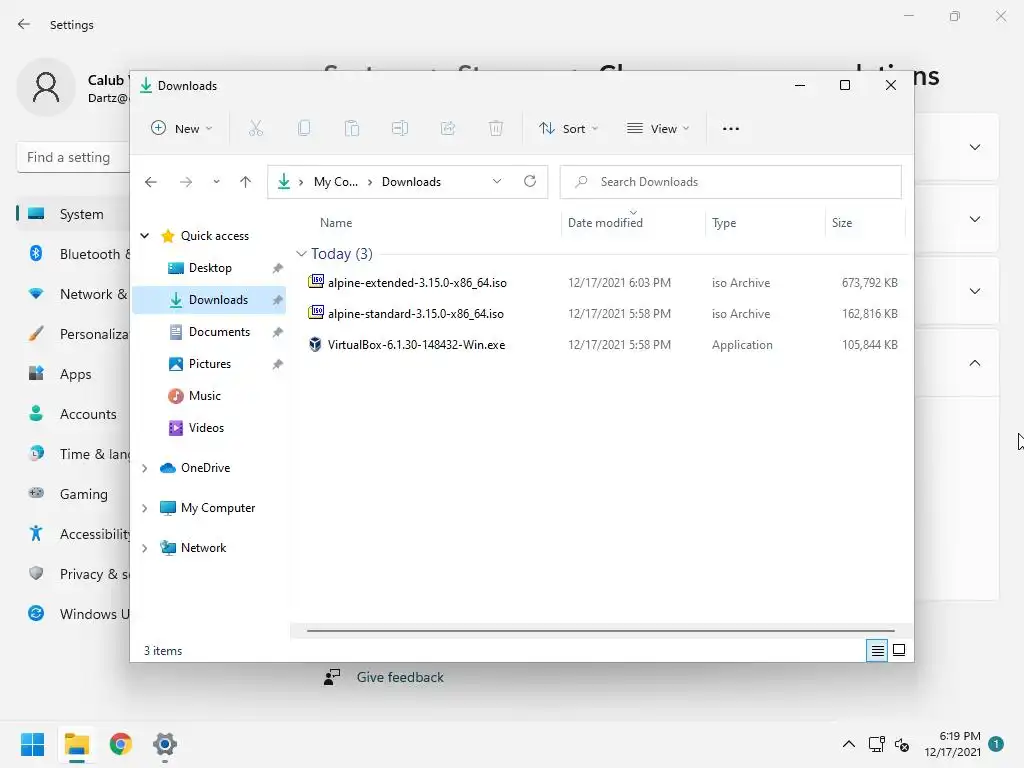Click Find a setting search box
The height and width of the screenshot is (768, 1024).
[74, 157]
